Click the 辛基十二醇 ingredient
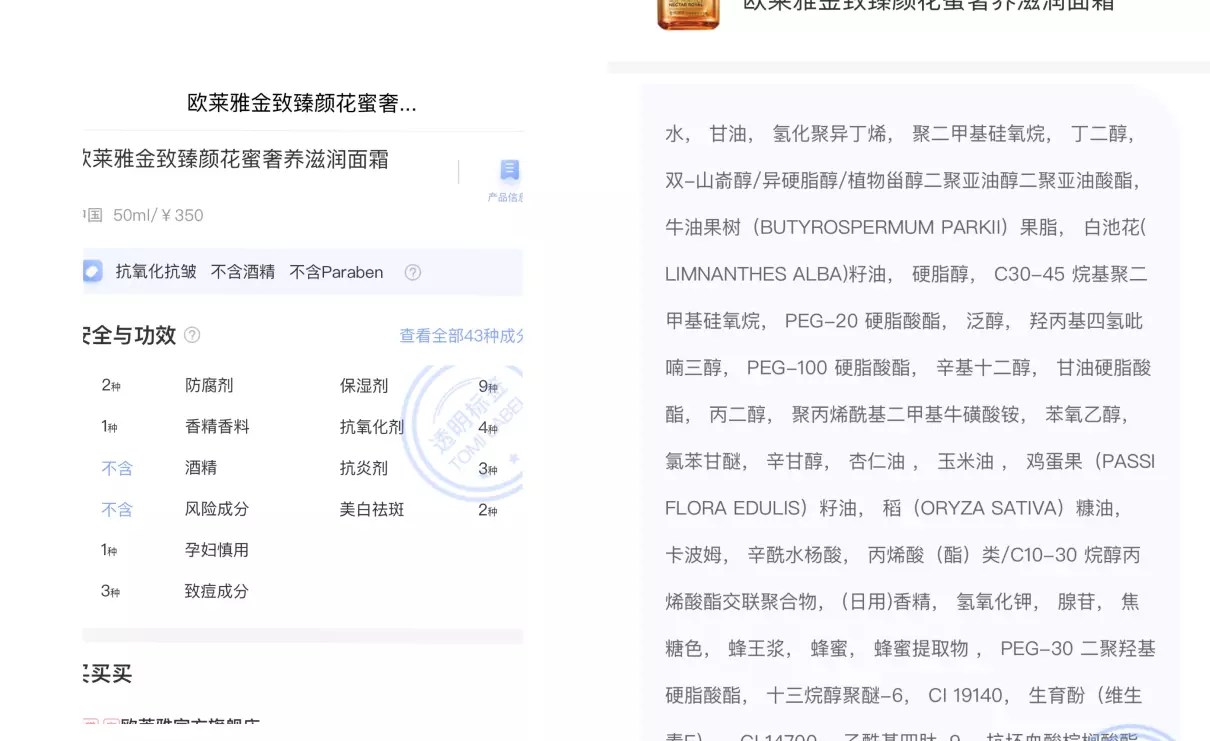The image size is (1210, 741). (x=985, y=368)
